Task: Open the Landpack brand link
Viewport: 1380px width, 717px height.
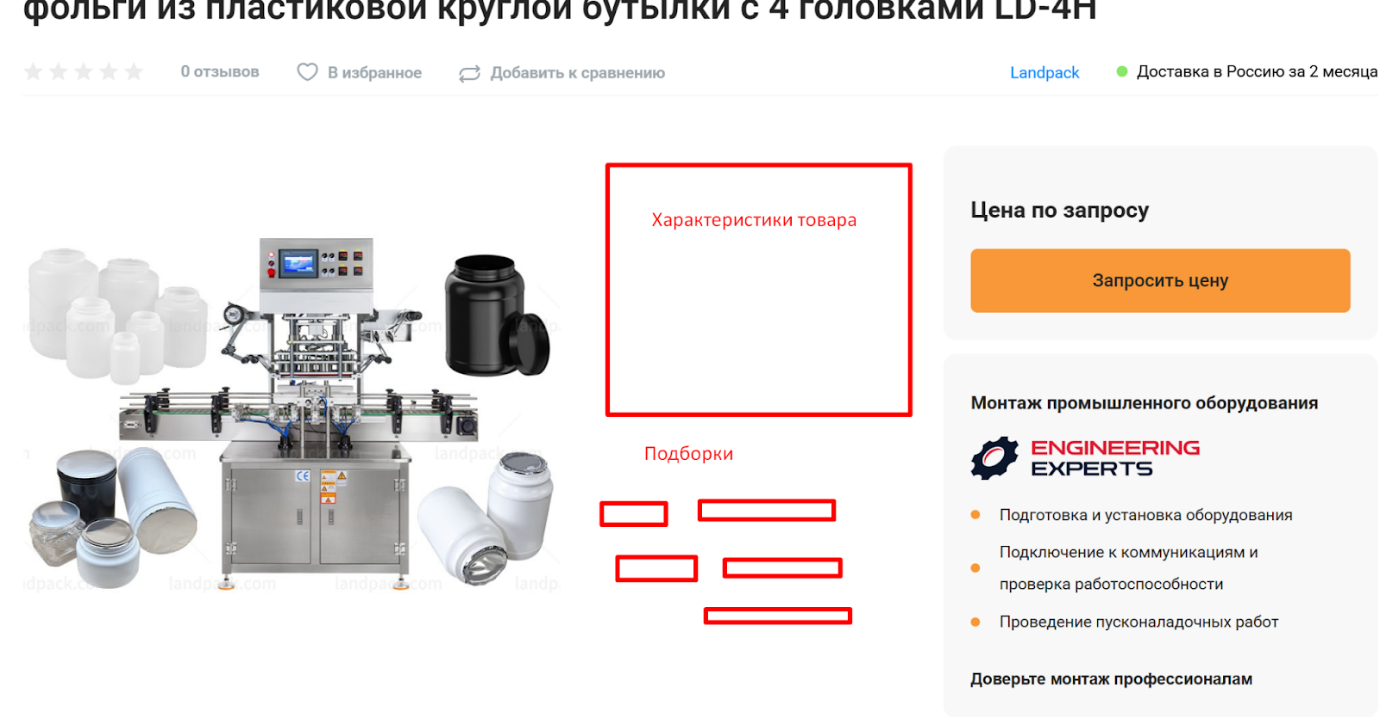Action: coord(1045,73)
